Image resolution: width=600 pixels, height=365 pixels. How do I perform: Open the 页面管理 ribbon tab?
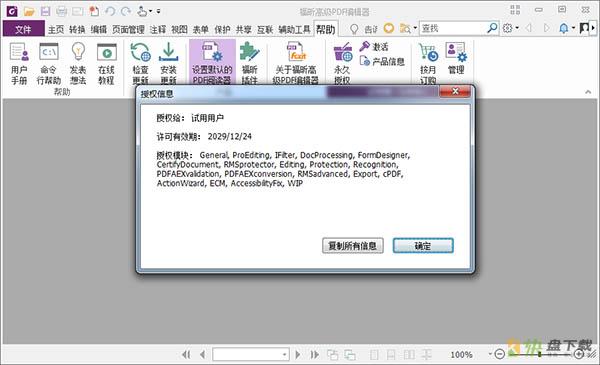pyautogui.click(x=128, y=29)
